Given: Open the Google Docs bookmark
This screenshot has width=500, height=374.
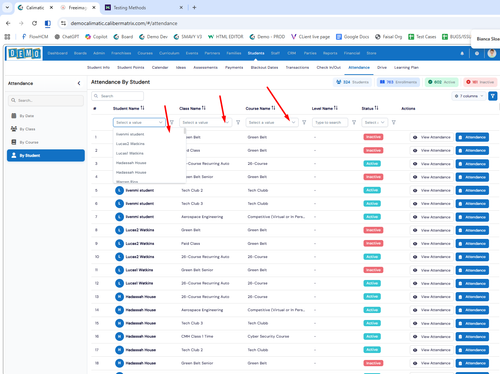Looking at the screenshot, I should (x=352, y=37).
